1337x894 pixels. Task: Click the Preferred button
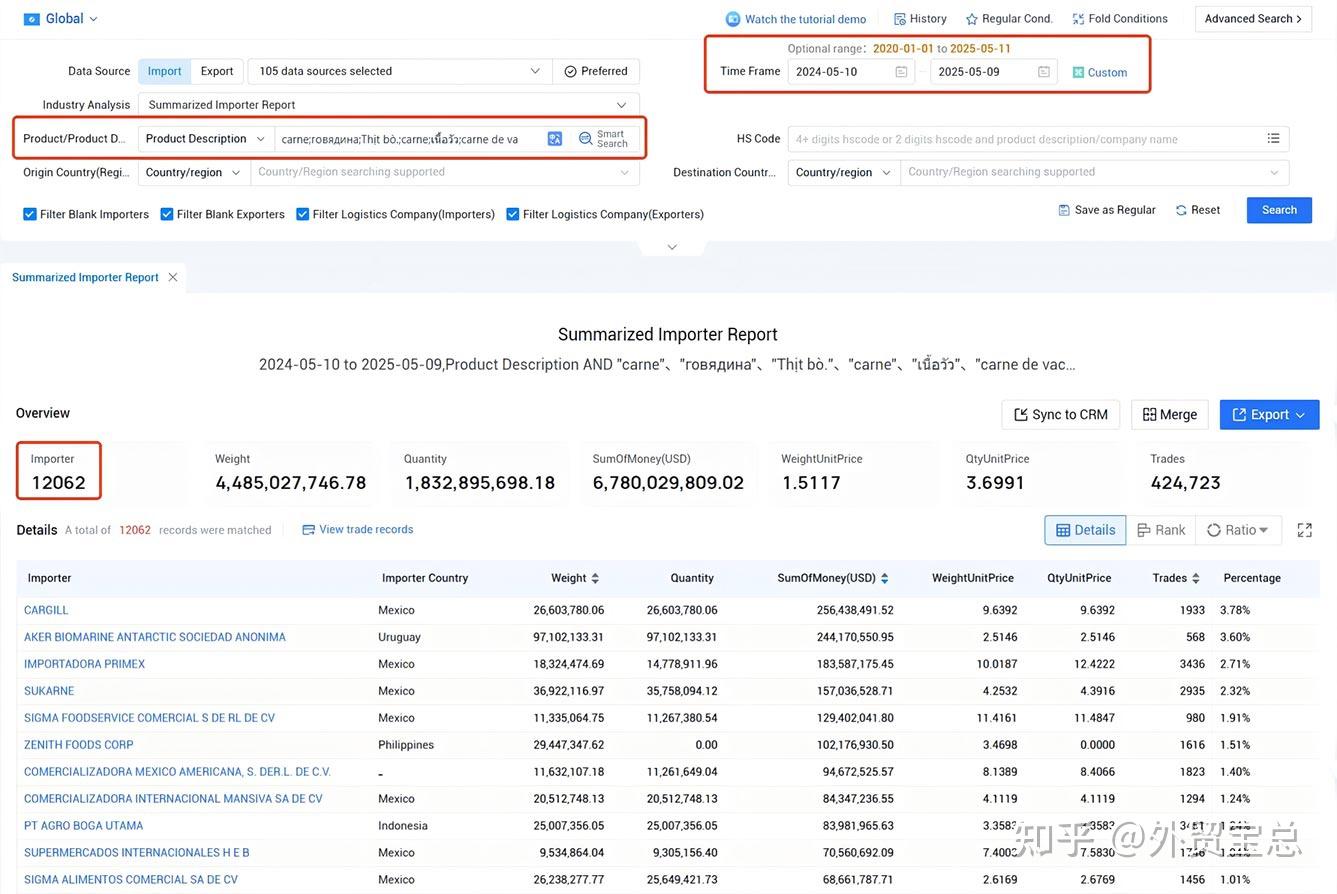click(596, 71)
